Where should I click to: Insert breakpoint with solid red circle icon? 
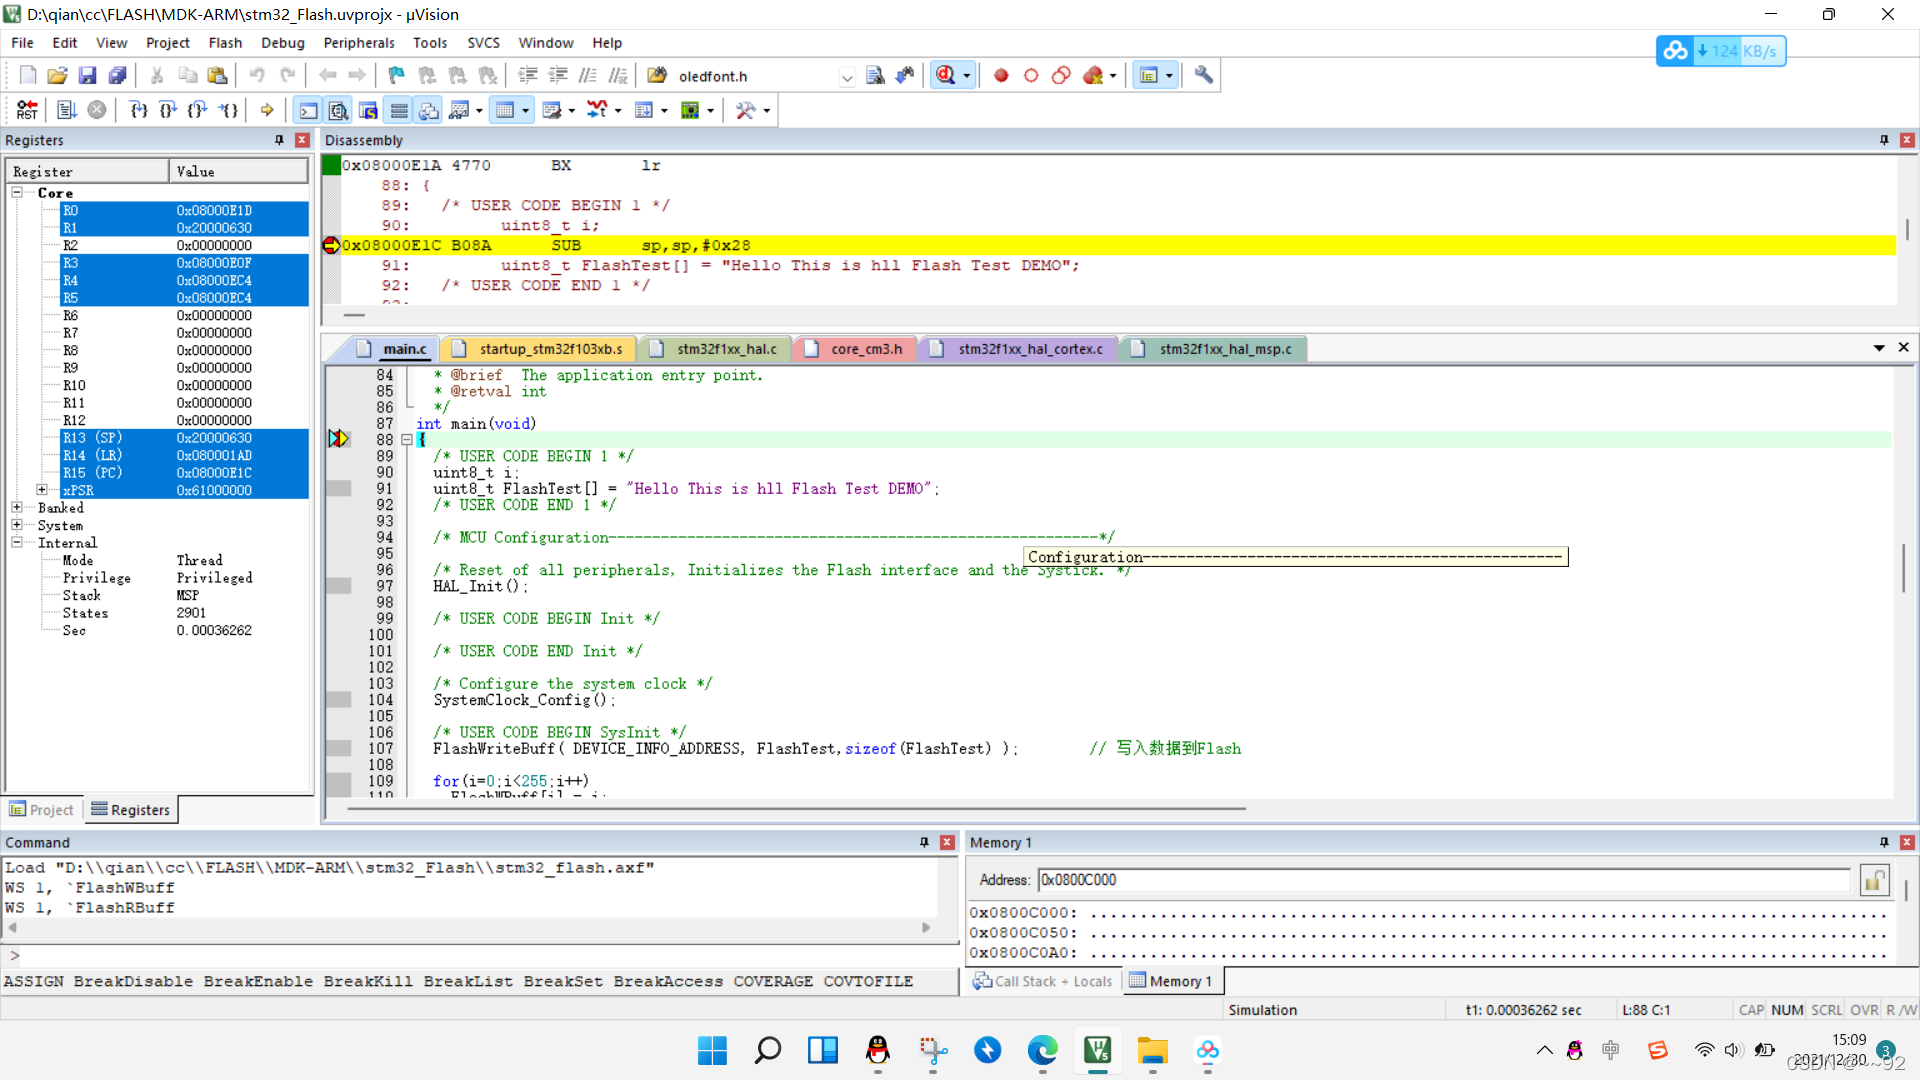(x=1001, y=75)
